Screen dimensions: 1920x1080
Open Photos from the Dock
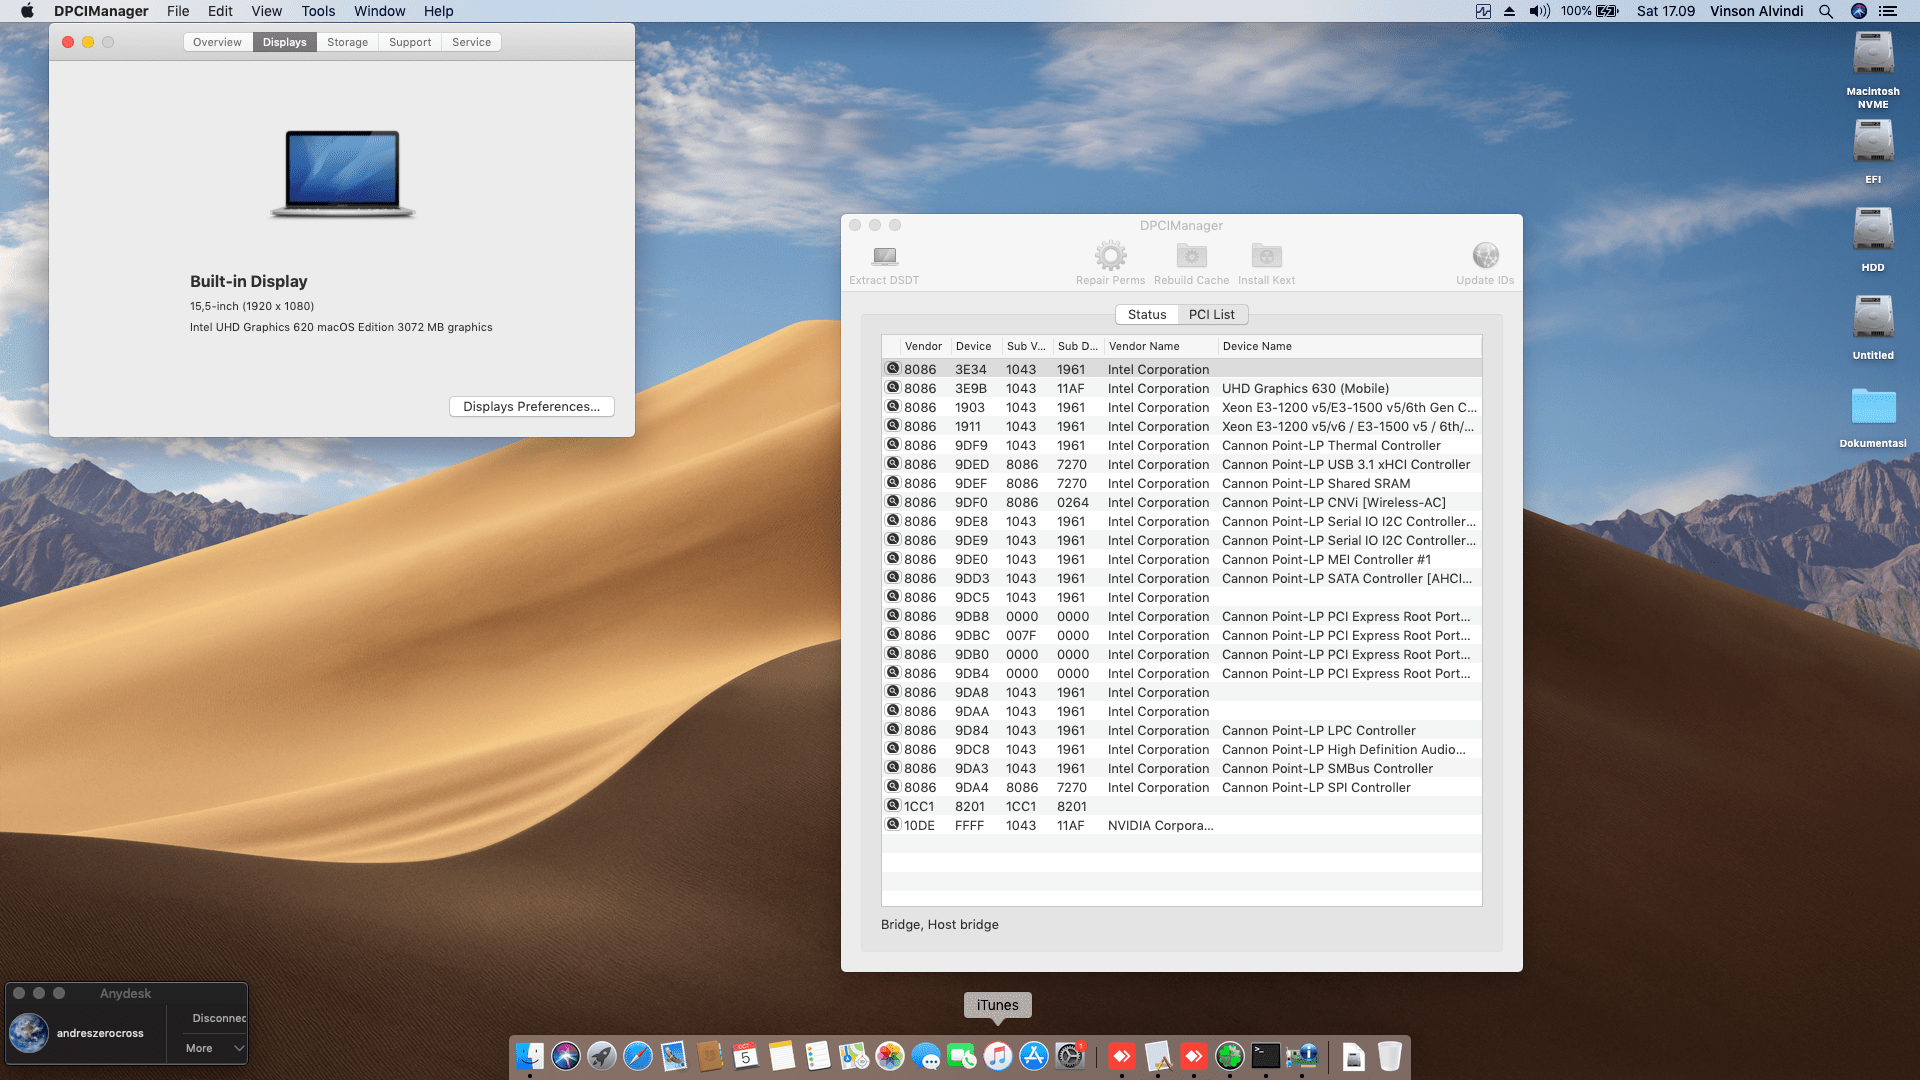click(890, 1056)
